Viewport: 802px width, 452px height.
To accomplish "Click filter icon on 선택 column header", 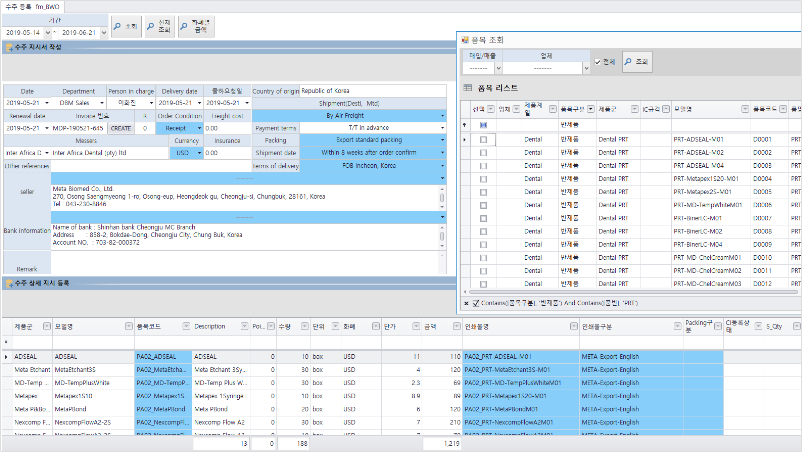I will (491, 109).
